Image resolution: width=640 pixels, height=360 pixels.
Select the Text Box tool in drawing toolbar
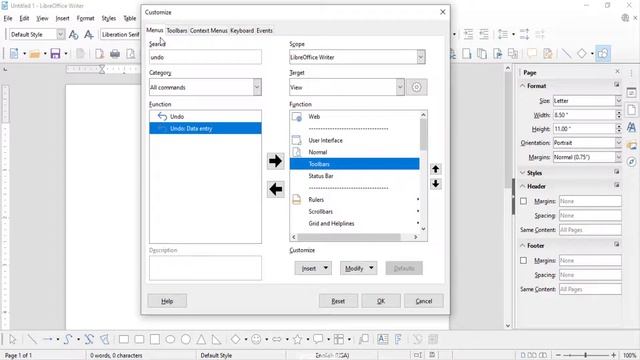pos(382,339)
